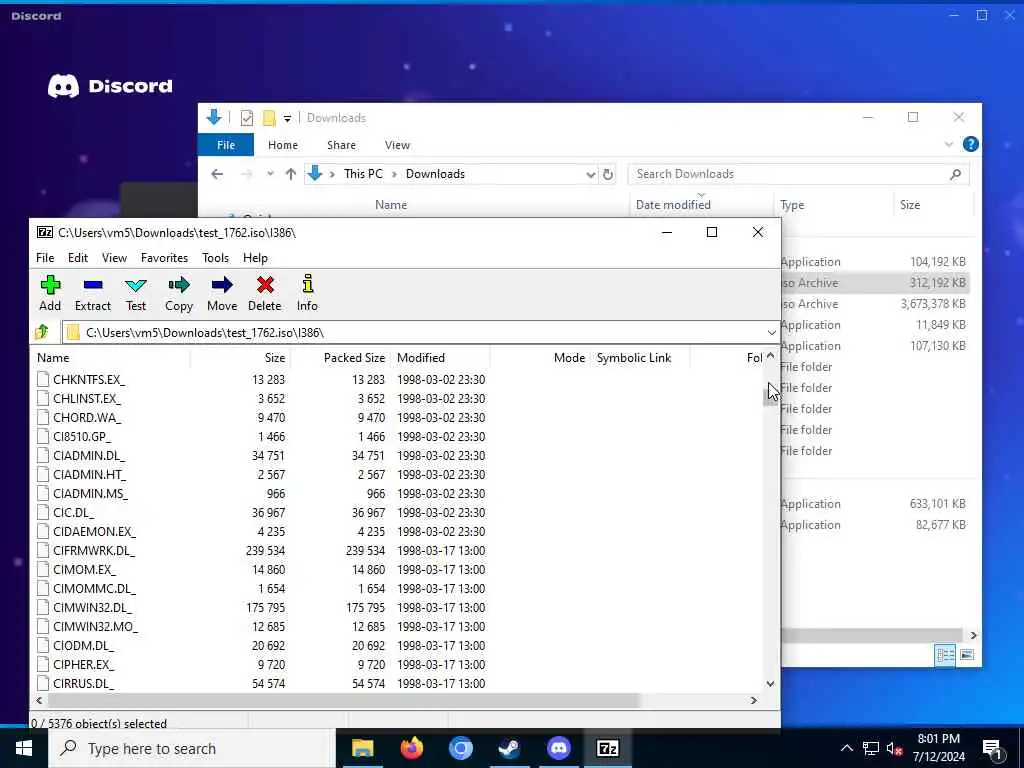Click the This PC breadcrumb in Explorer
The width and height of the screenshot is (1024, 768).
363,174
